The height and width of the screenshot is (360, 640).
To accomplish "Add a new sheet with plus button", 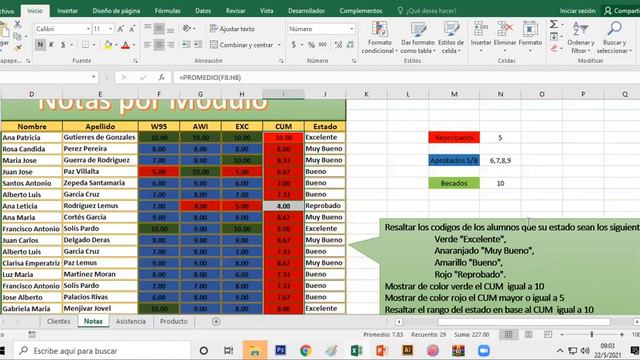I will click(x=216, y=322).
